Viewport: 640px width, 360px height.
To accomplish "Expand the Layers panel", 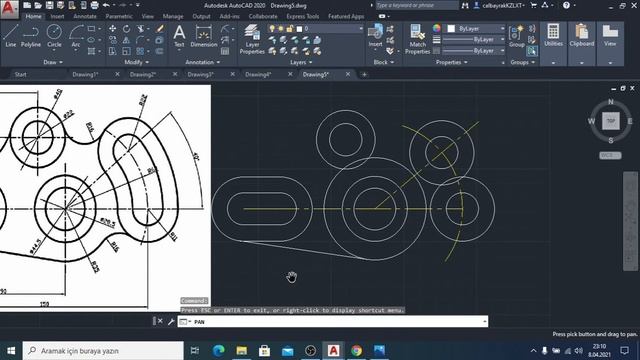I will [x=301, y=62].
